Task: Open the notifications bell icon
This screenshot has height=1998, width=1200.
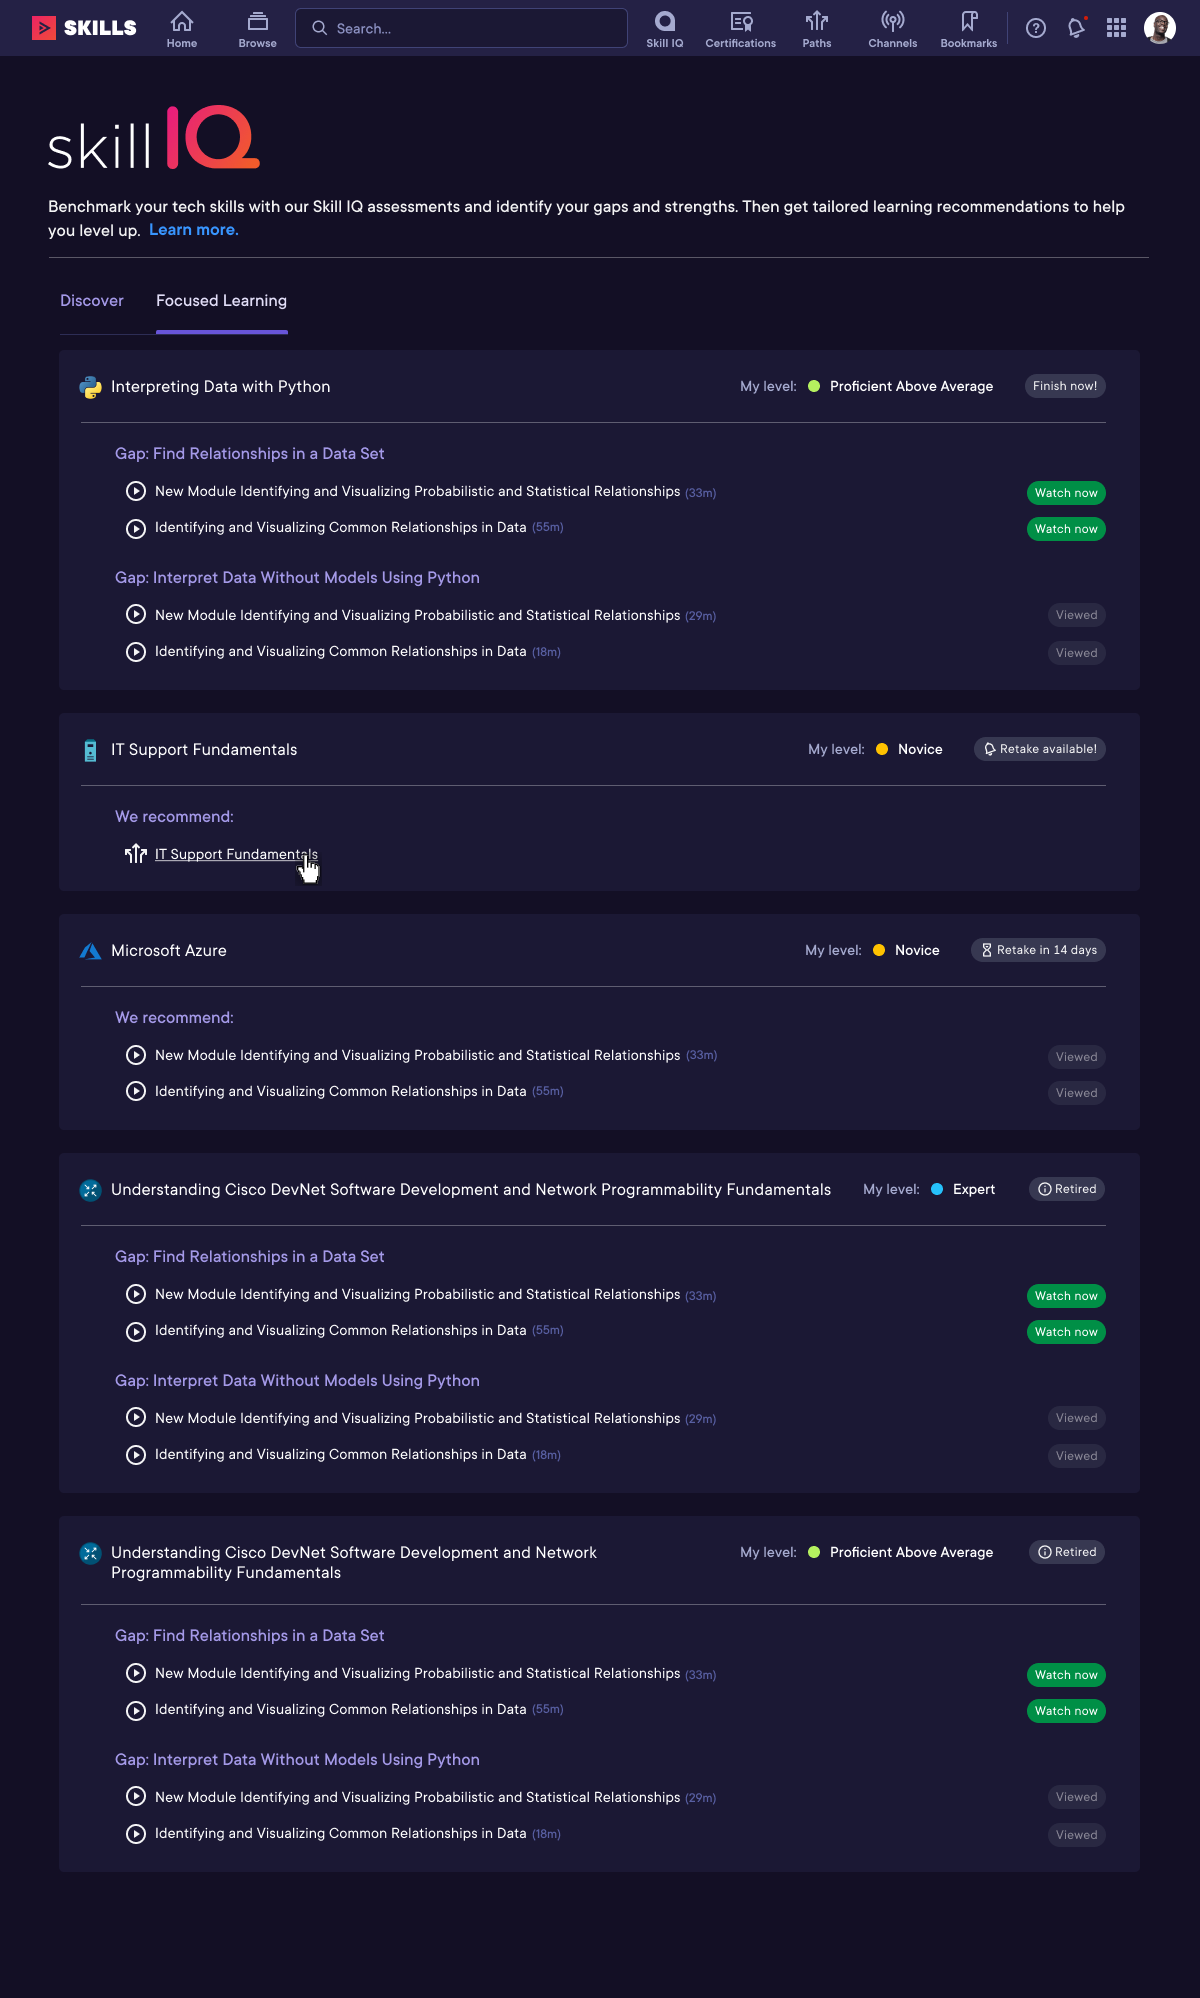Action: (x=1076, y=28)
